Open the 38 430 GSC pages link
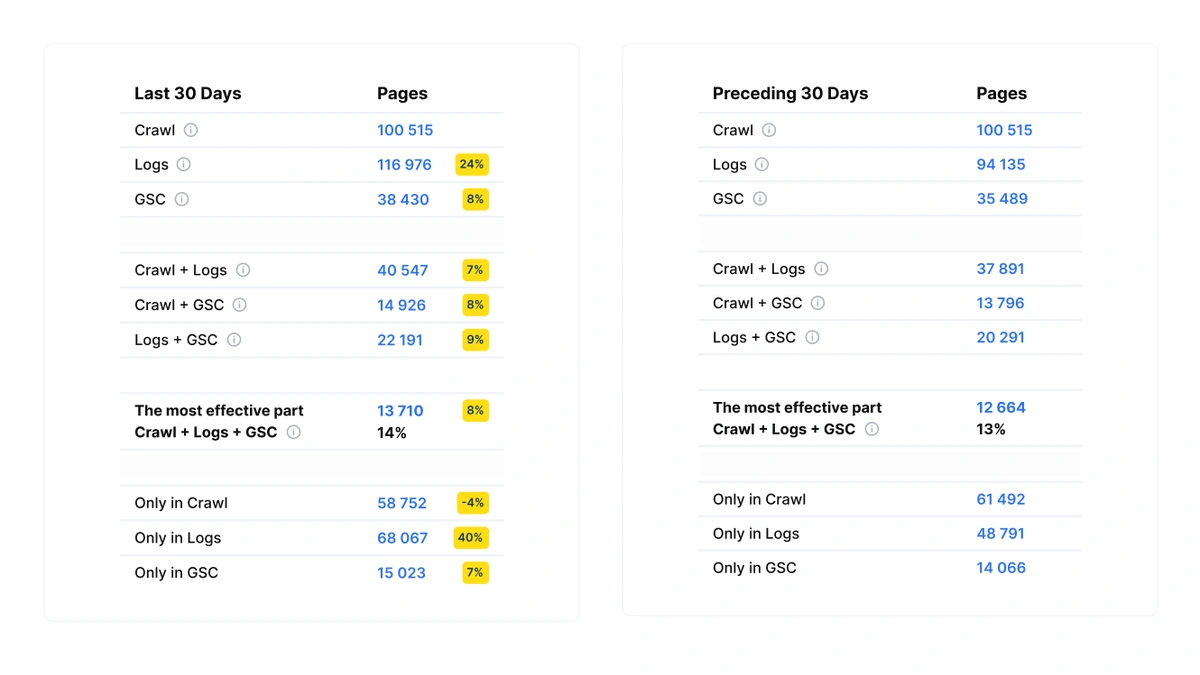The width and height of the screenshot is (1200, 675). [403, 200]
